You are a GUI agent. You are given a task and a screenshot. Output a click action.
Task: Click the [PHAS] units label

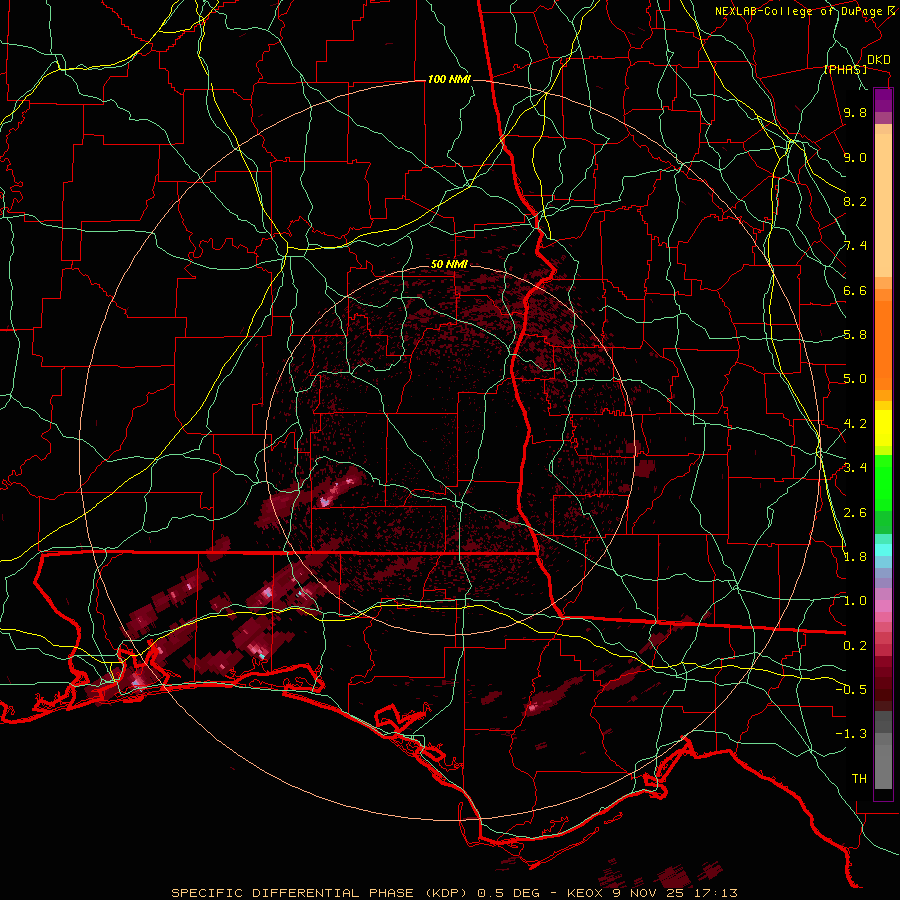845,70
